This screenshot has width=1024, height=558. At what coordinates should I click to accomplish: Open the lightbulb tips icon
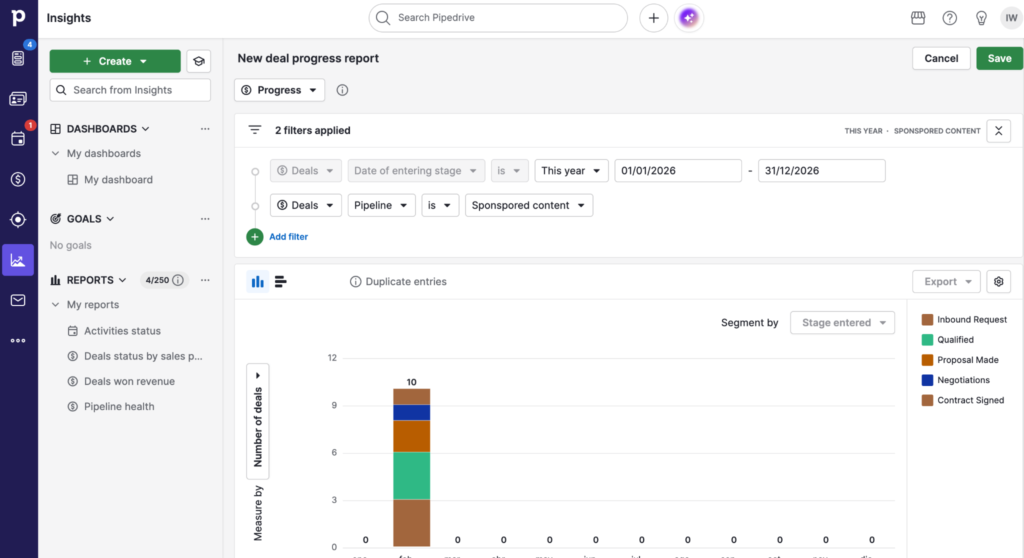(981, 18)
